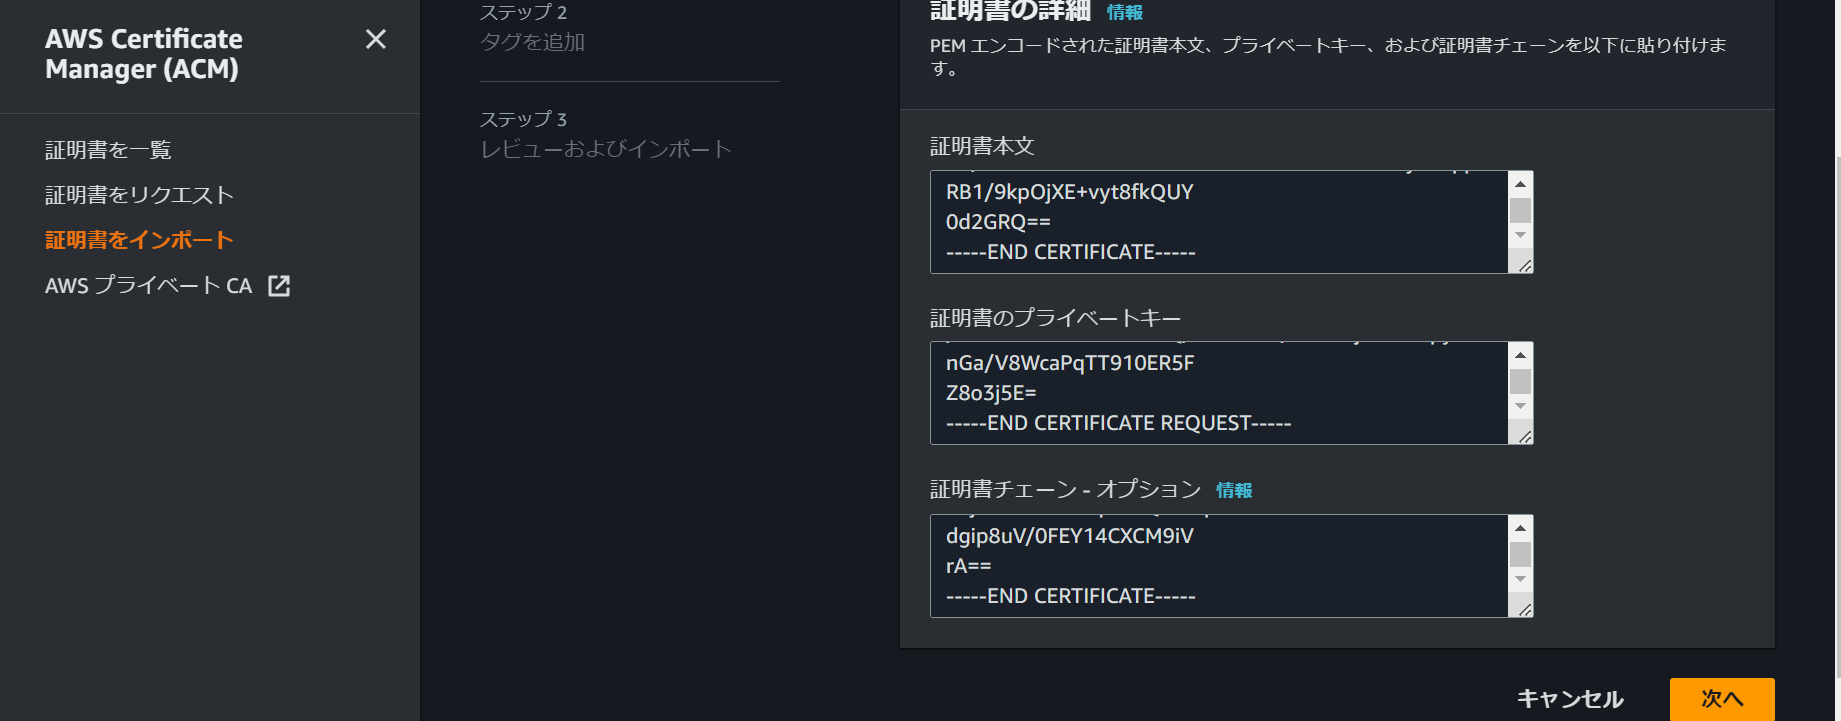Click the resize handle of 証明書チェーン text area
The image size is (1841, 721).
click(x=1523, y=609)
